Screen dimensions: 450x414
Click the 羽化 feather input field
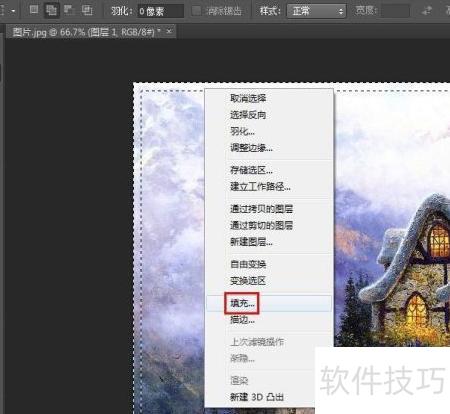click(160, 11)
